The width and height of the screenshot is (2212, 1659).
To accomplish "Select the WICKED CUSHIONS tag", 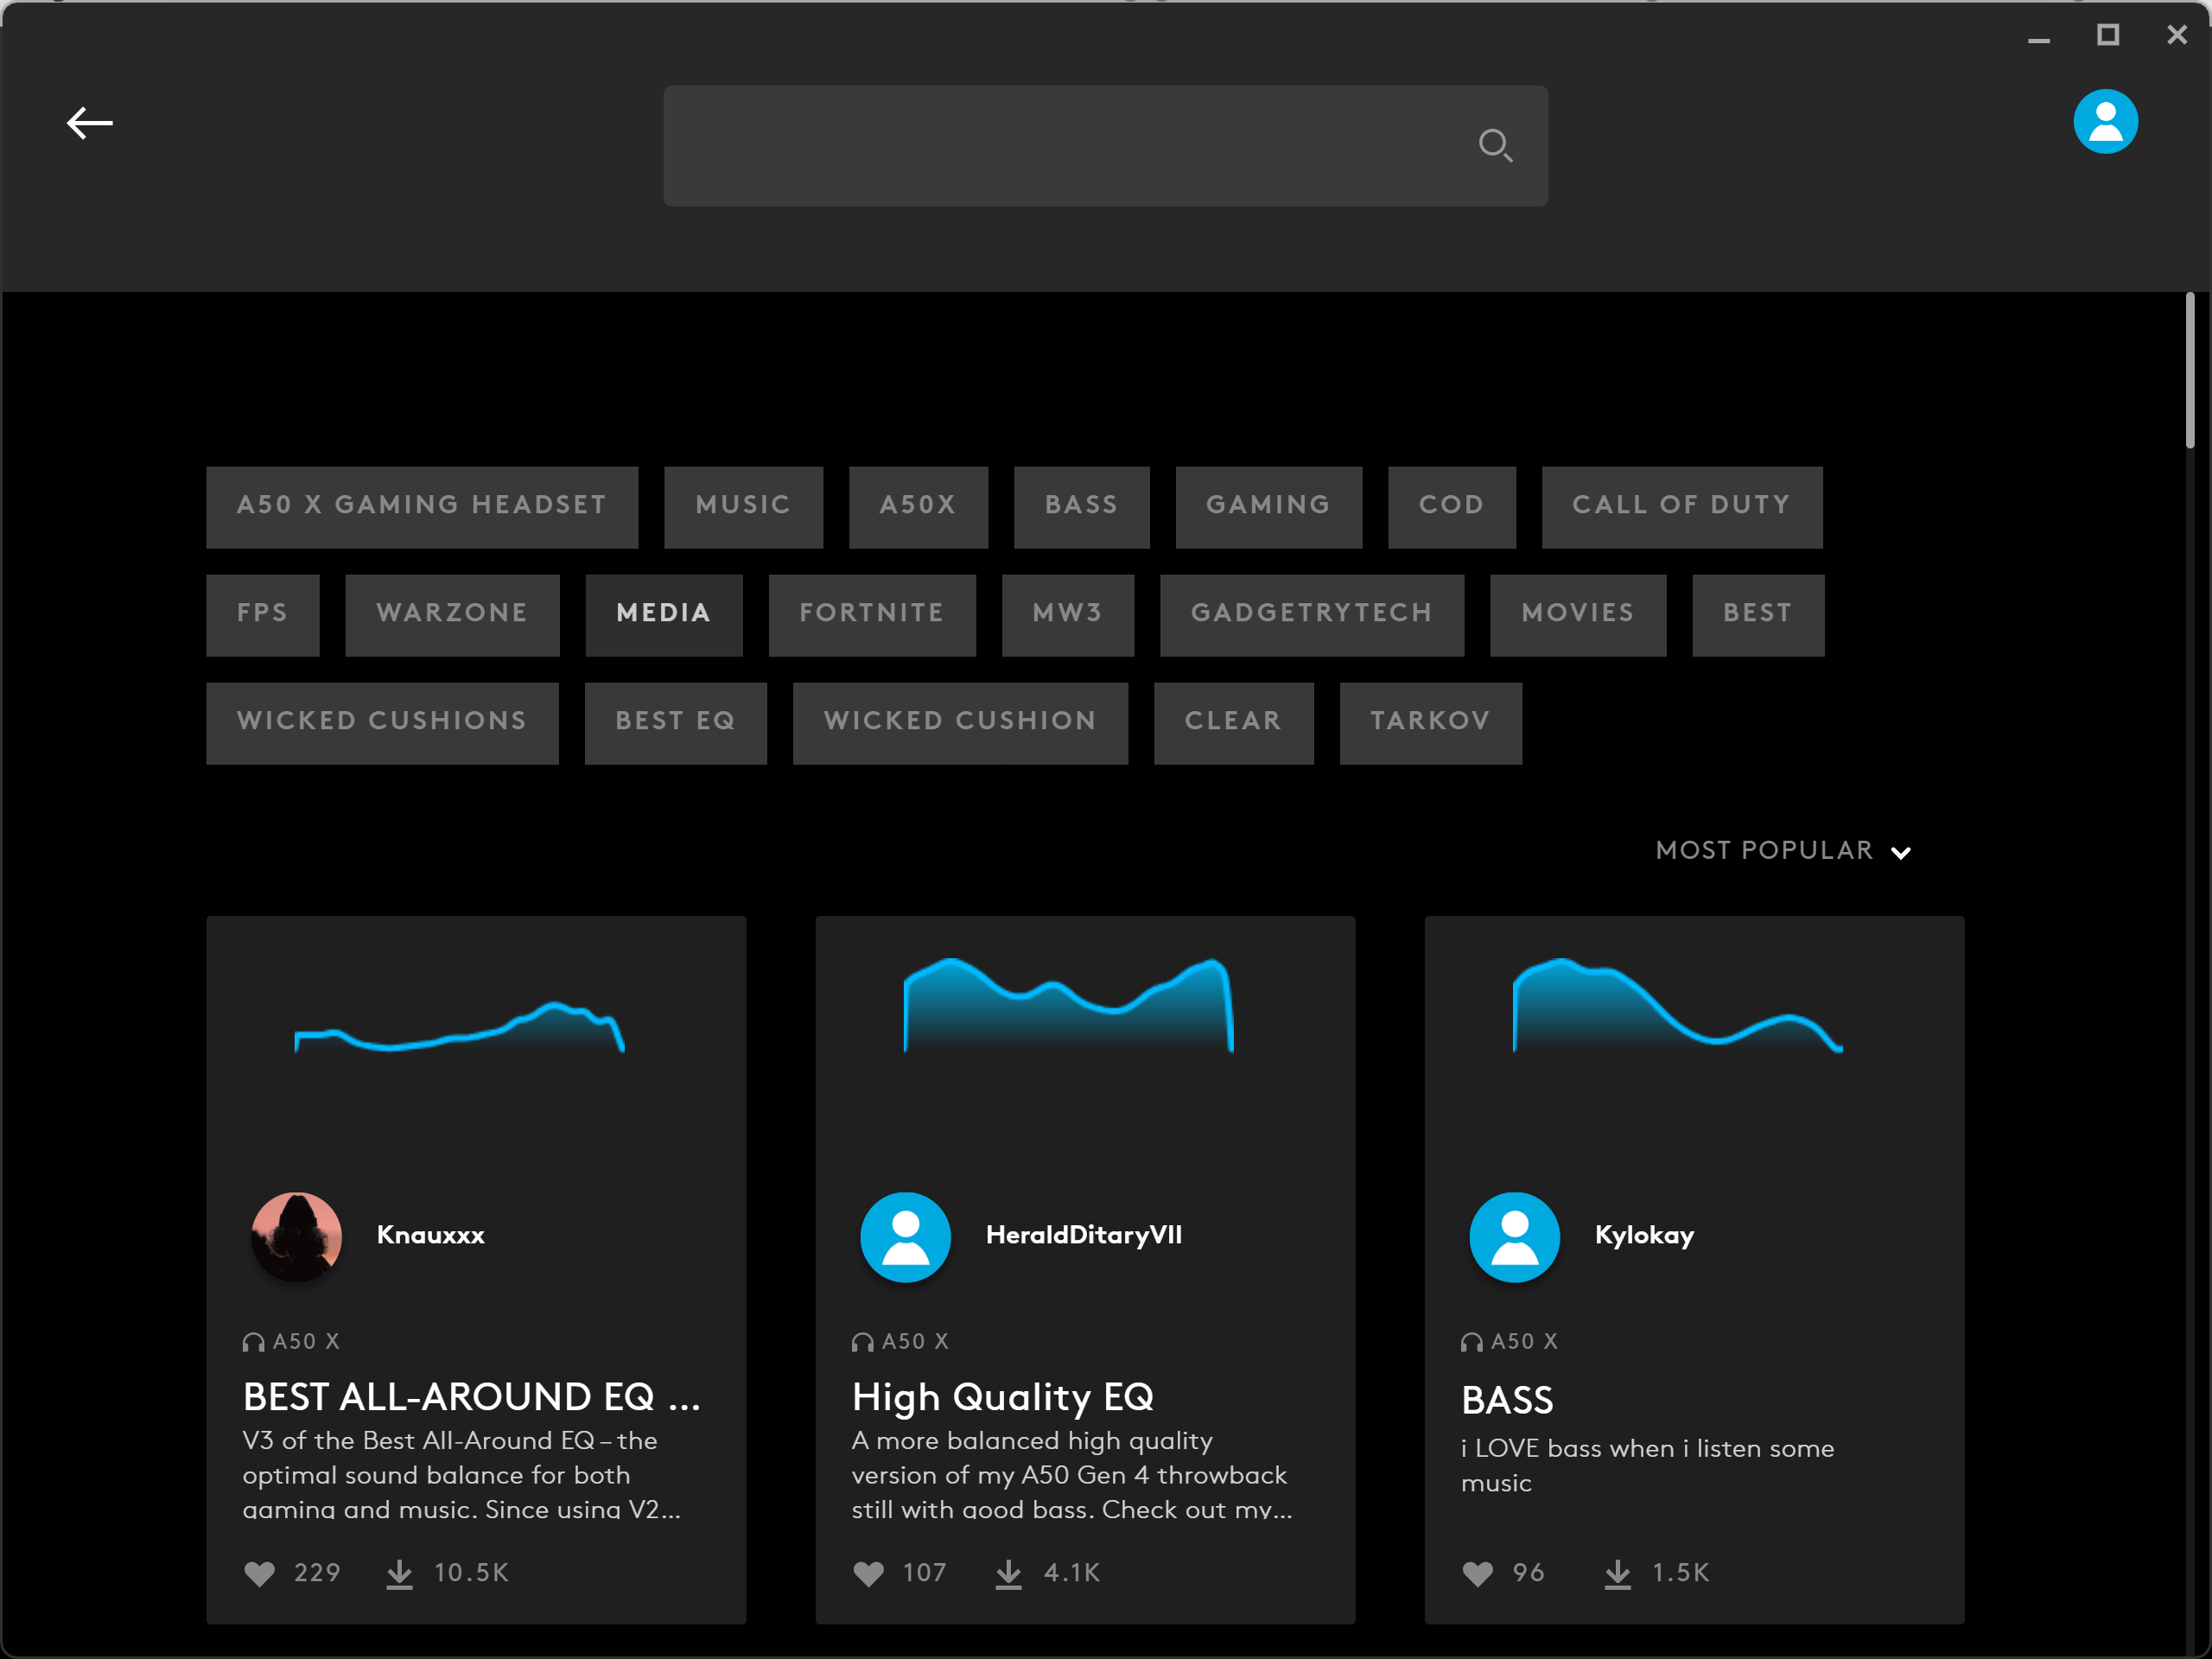I will 382,722.
